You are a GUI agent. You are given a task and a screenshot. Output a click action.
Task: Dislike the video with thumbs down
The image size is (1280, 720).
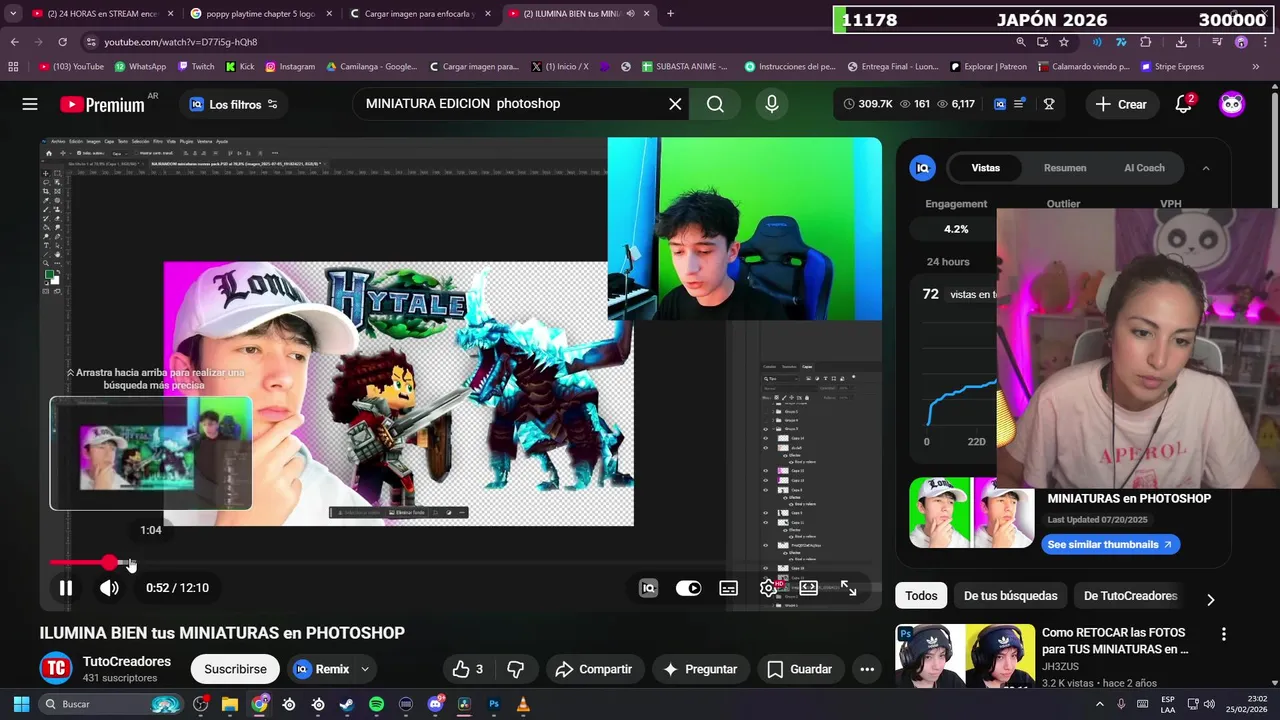[516, 669]
